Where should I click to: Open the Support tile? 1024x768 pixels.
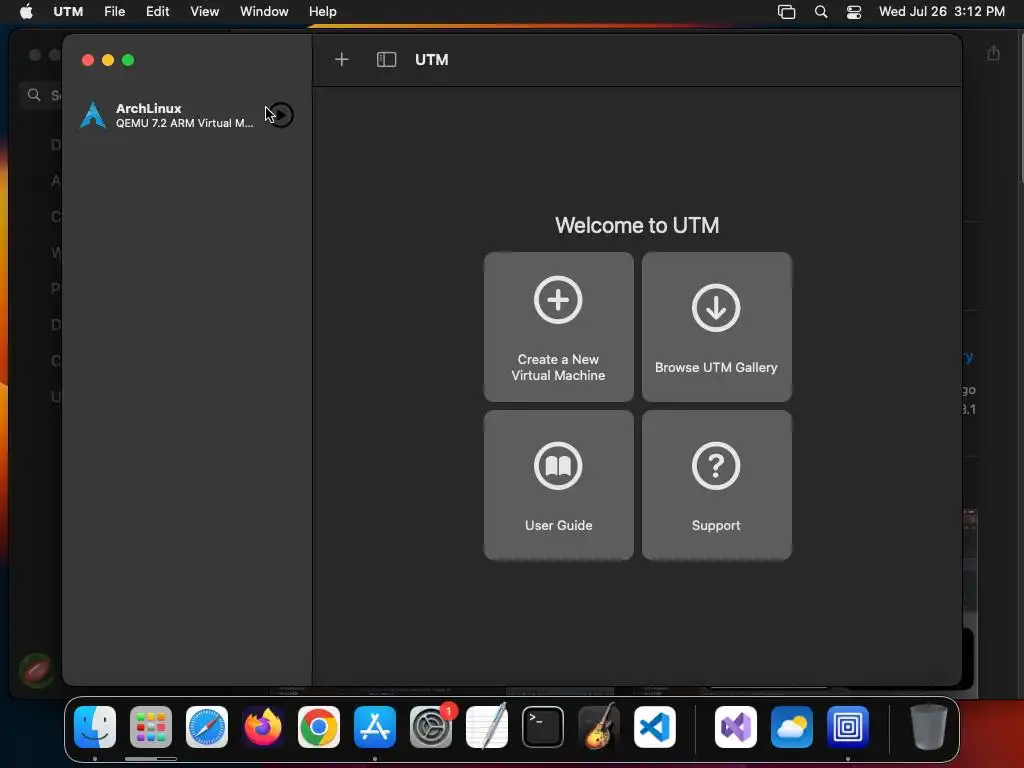point(716,485)
